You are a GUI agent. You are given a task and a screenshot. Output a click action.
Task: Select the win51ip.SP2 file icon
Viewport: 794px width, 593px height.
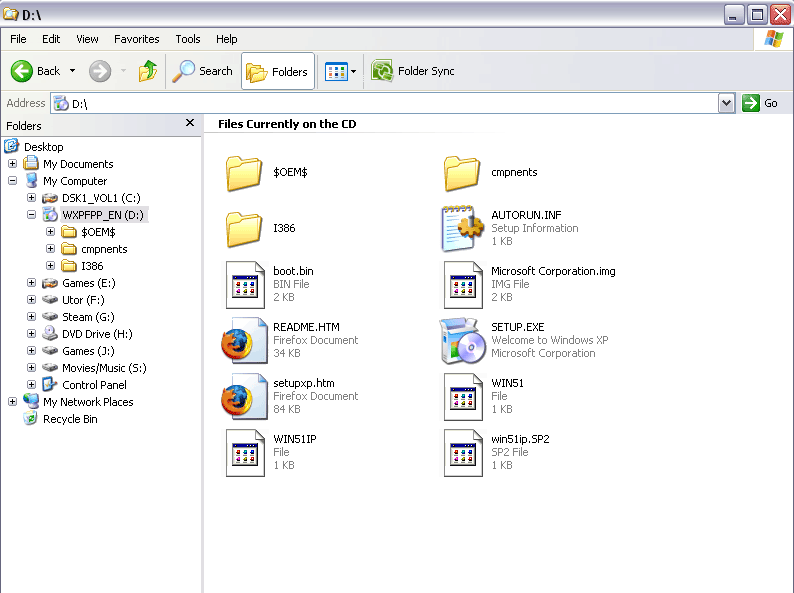(x=463, y=453)
